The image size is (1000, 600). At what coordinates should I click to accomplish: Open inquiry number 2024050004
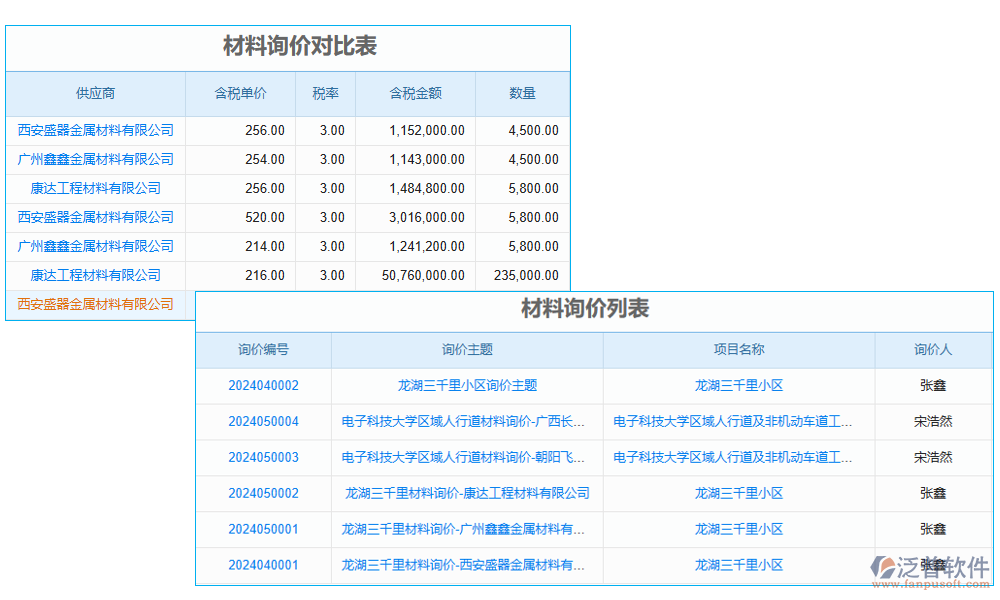263,421
